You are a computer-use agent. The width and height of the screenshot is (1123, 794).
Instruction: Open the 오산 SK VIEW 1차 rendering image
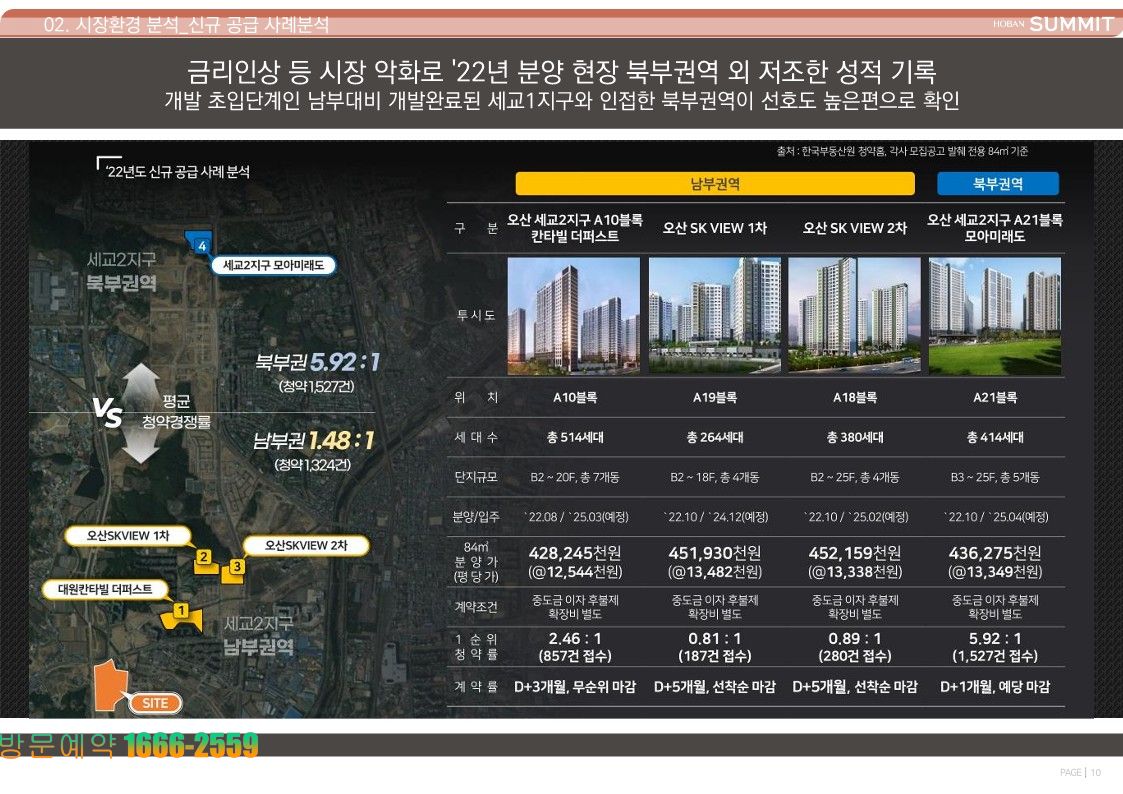[714, 316]
